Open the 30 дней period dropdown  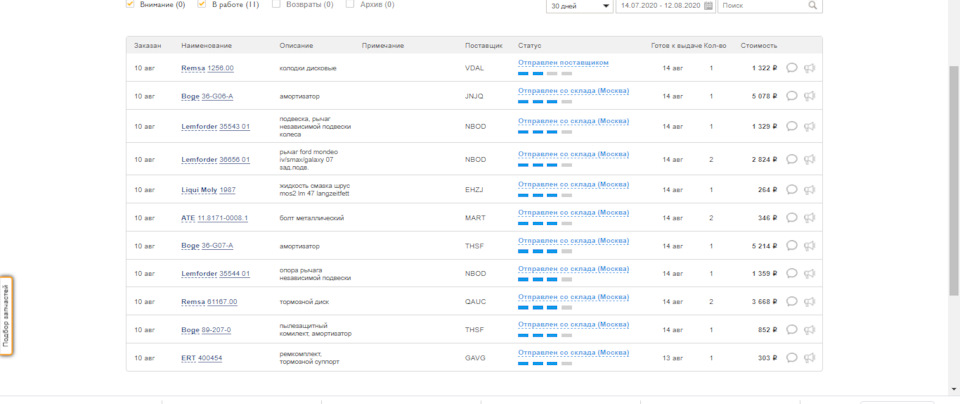click(580, 6)
